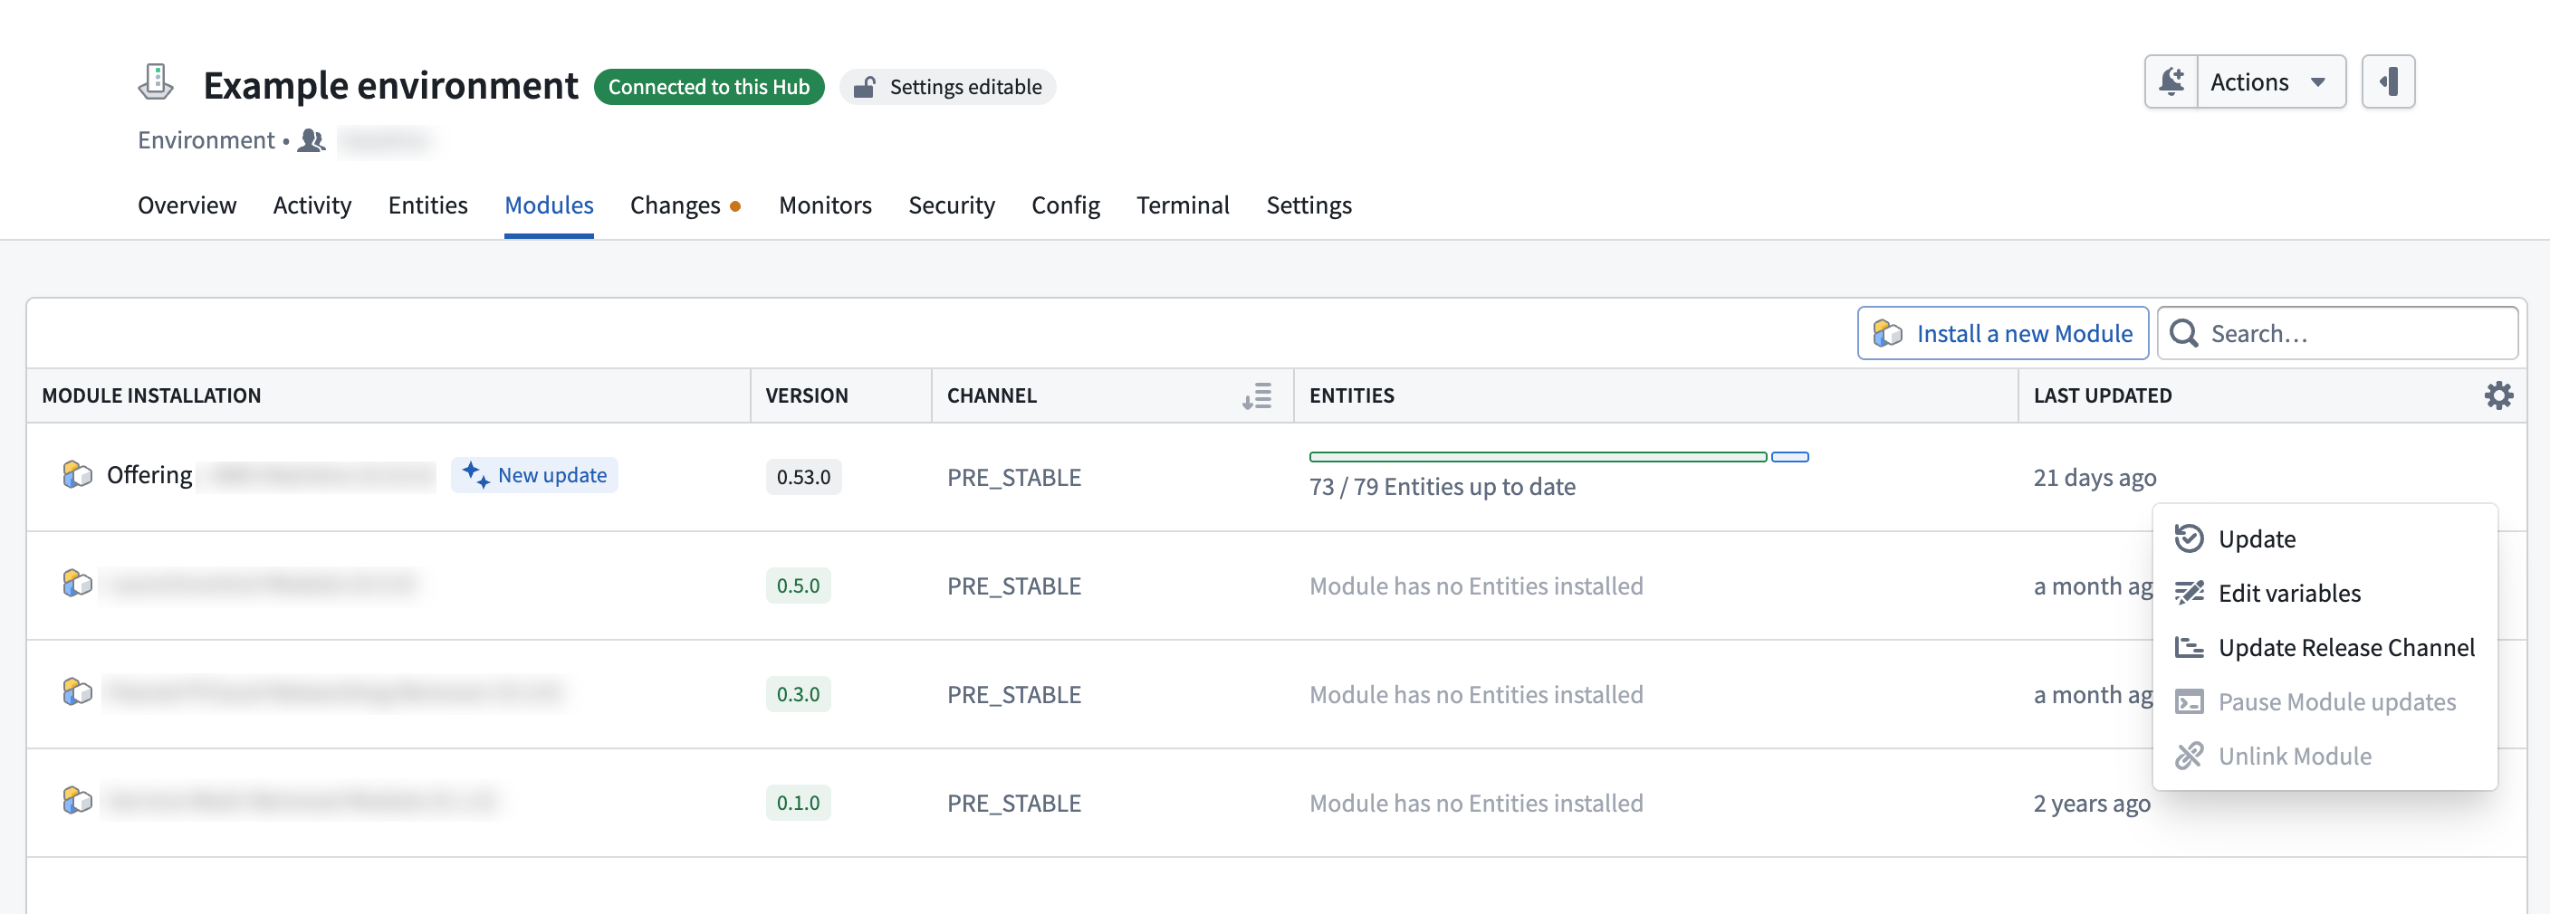Choose Edit variables in the menu
This screenshot has height=914, width=2550.
pos(2325,593)
